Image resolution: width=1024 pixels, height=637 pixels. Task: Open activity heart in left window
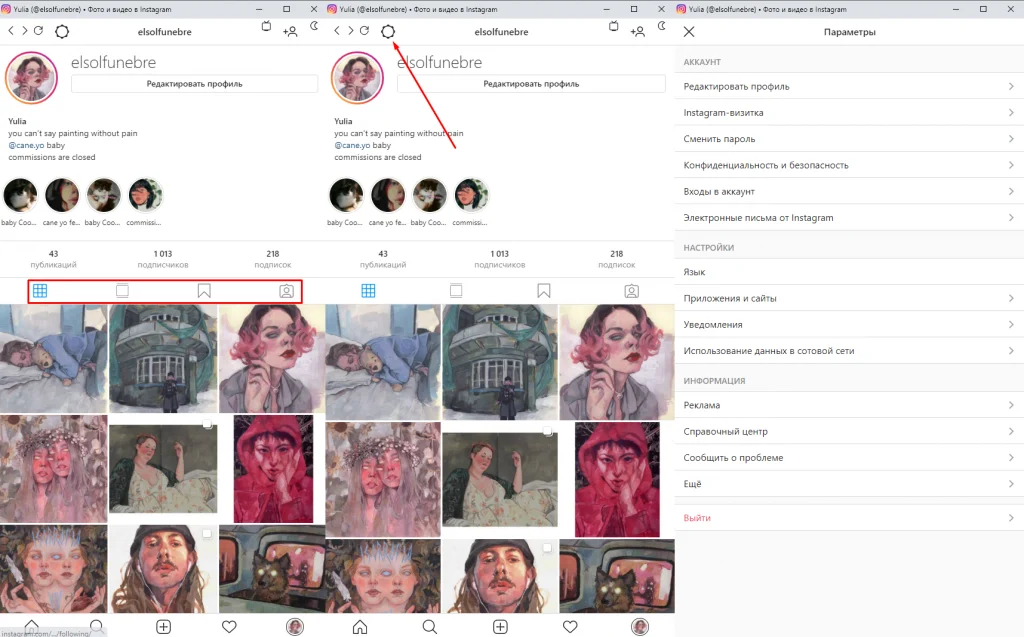229,627
